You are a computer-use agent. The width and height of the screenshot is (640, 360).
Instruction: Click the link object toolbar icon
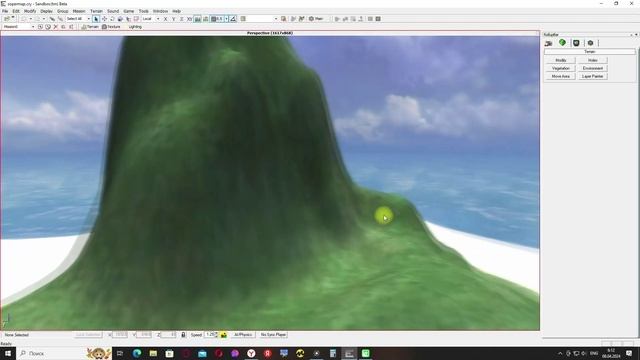[x=52, y=19]
